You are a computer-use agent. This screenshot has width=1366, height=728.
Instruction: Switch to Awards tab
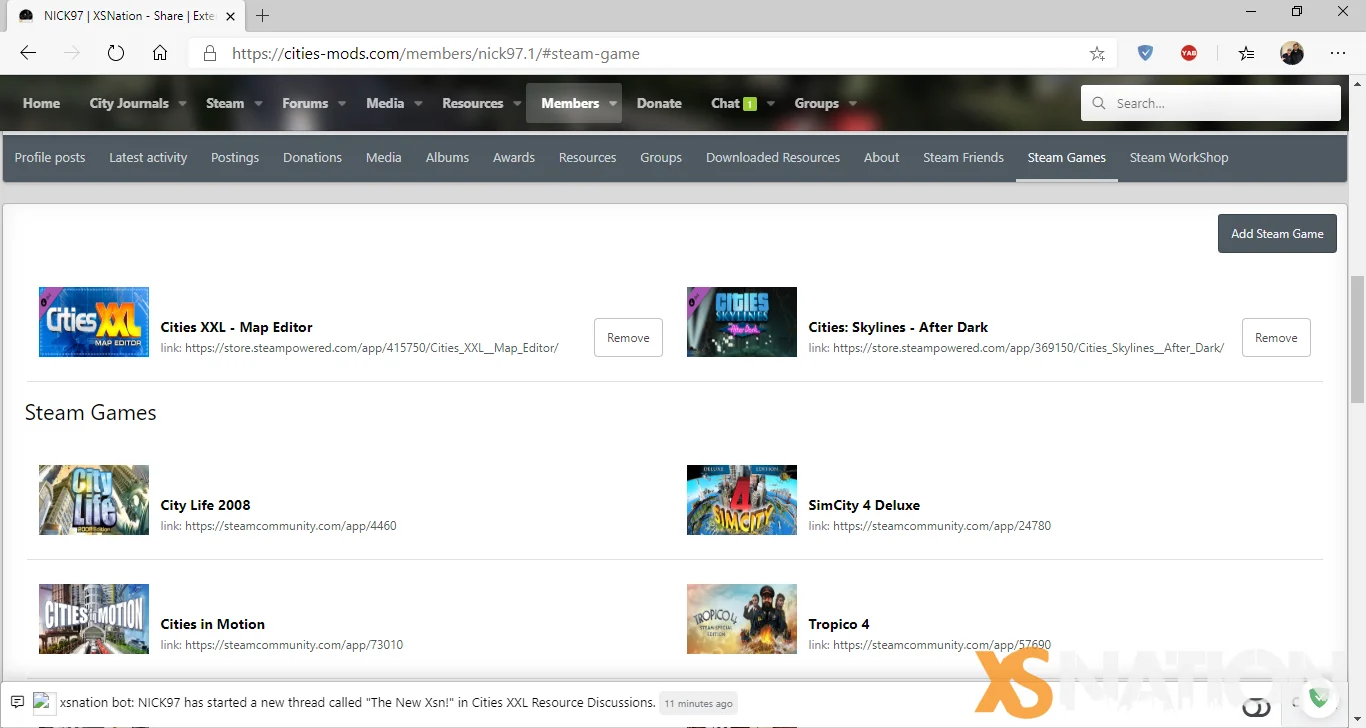point(514,157)
